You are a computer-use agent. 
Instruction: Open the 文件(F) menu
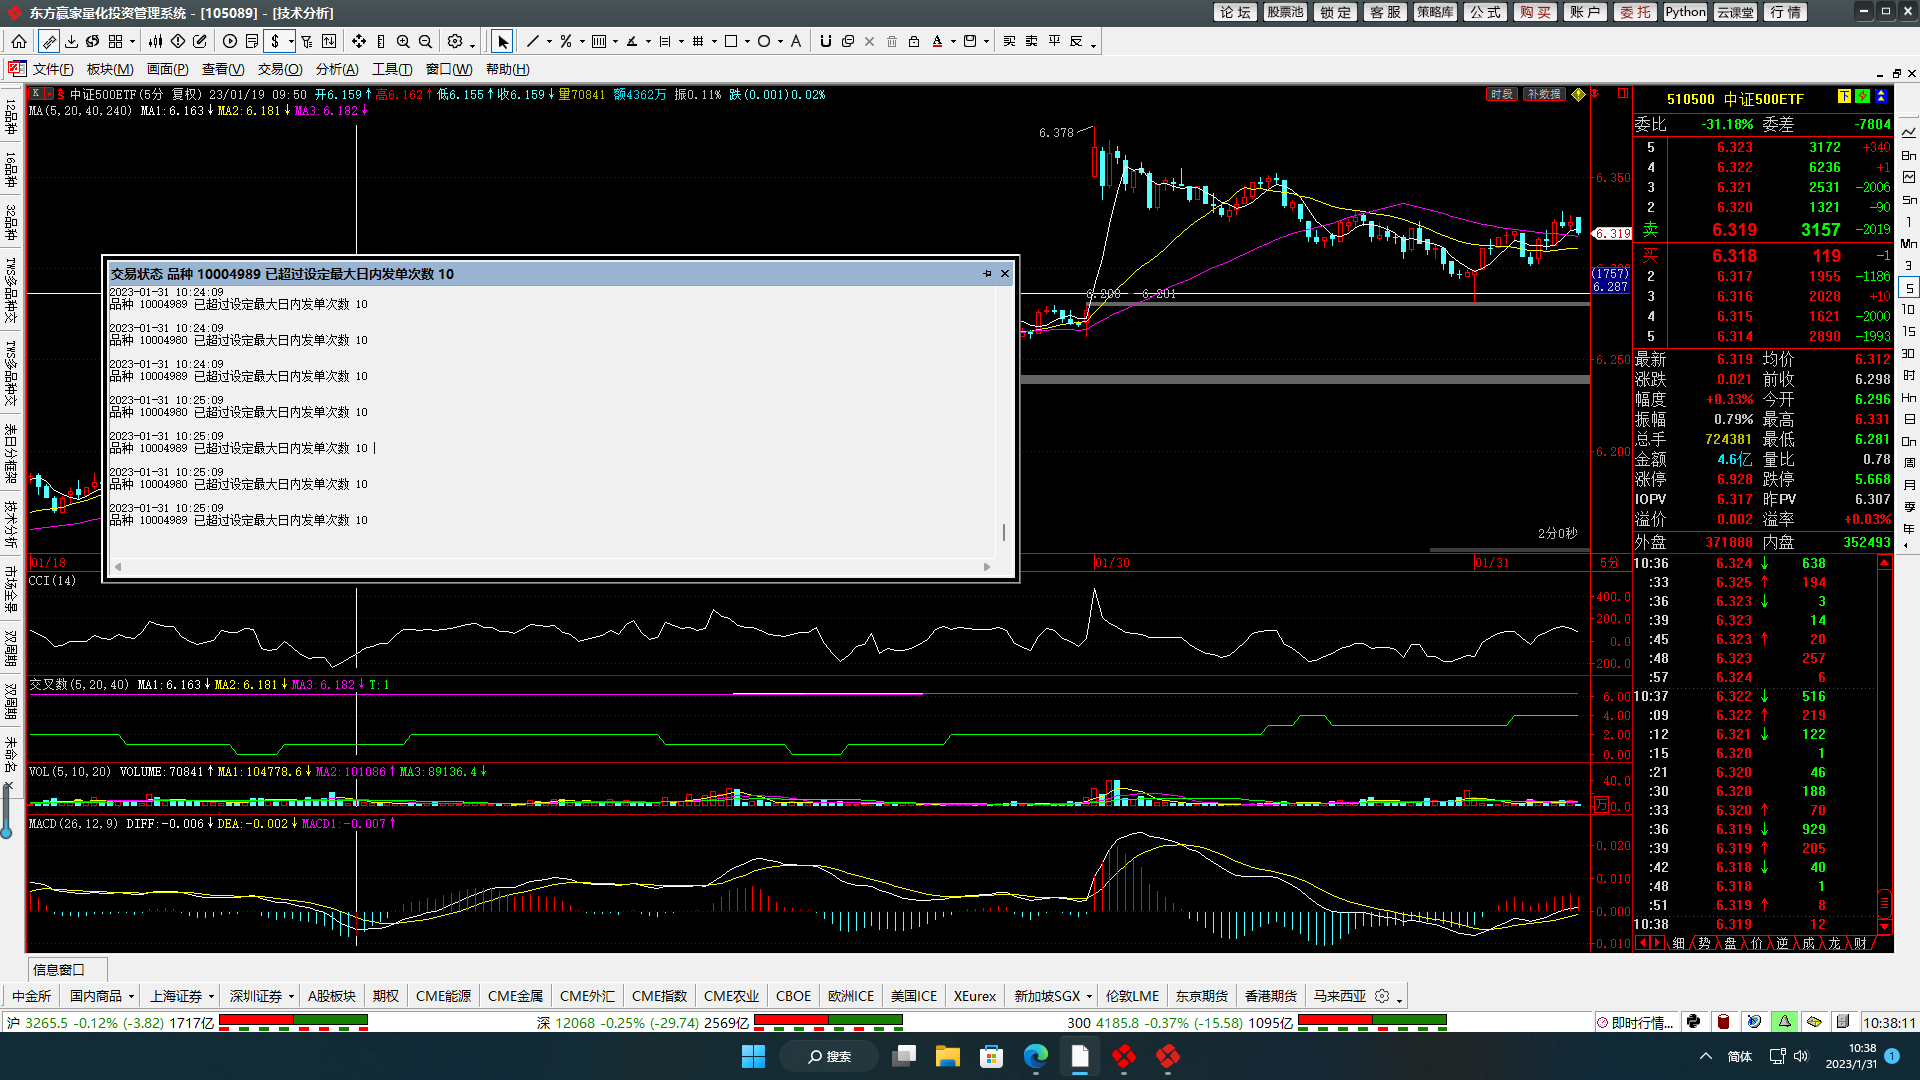[x=53, y=69]
